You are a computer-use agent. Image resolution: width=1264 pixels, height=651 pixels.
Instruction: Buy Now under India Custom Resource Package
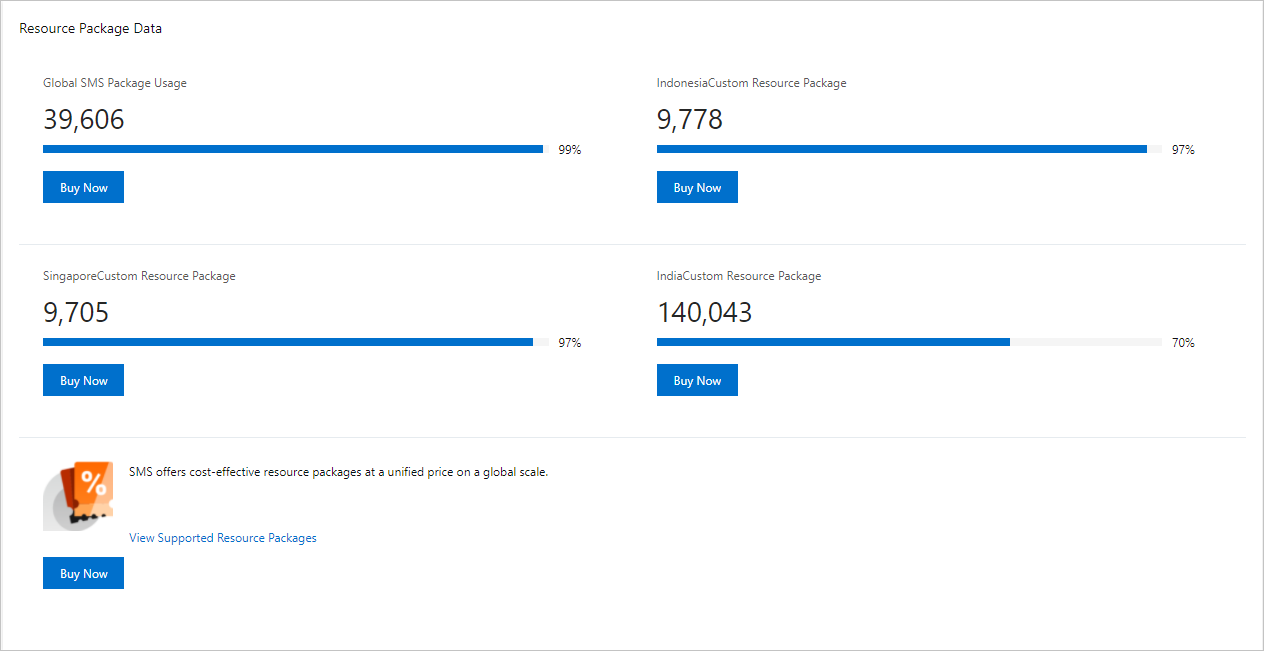(697, 381)
